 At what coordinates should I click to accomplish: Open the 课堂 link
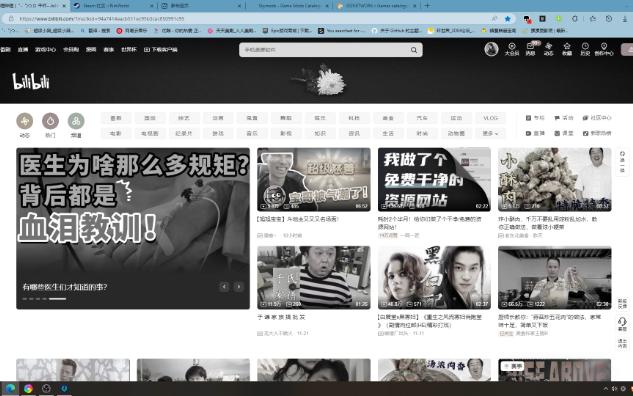pyautogui.click(x=564, y=133)
